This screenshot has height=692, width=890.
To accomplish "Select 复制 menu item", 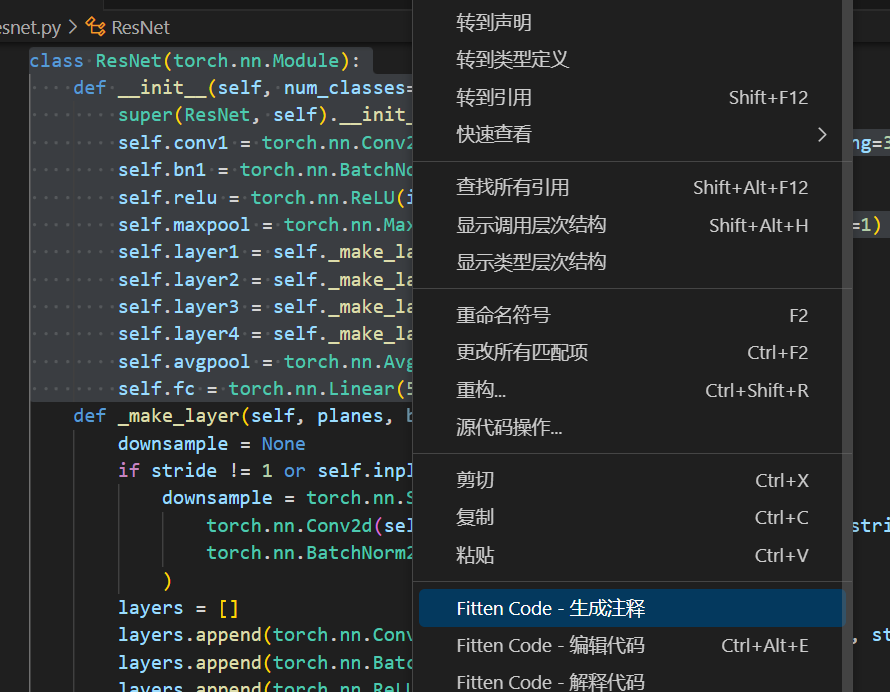I will point(475,518).
